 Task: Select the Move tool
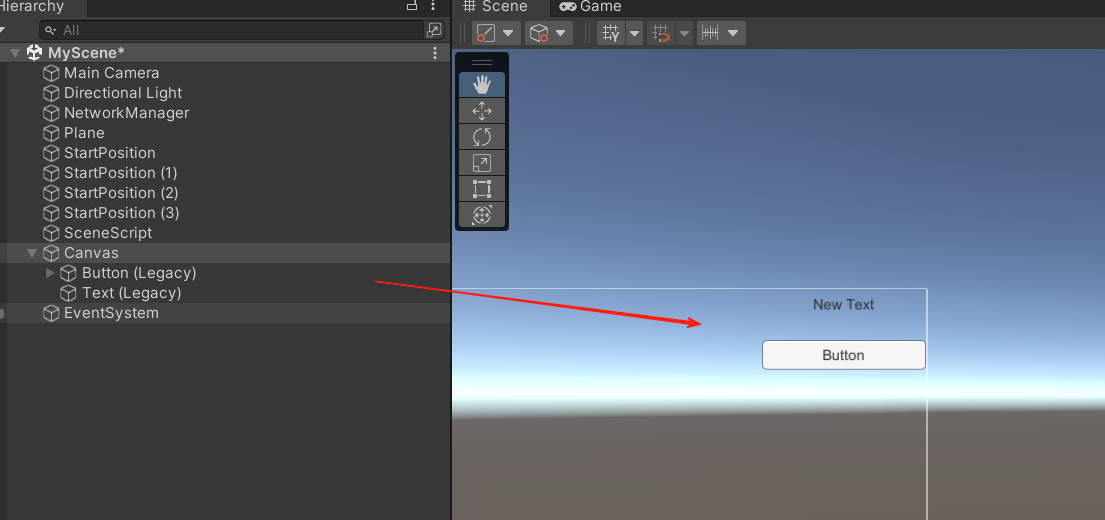[482, 111]
